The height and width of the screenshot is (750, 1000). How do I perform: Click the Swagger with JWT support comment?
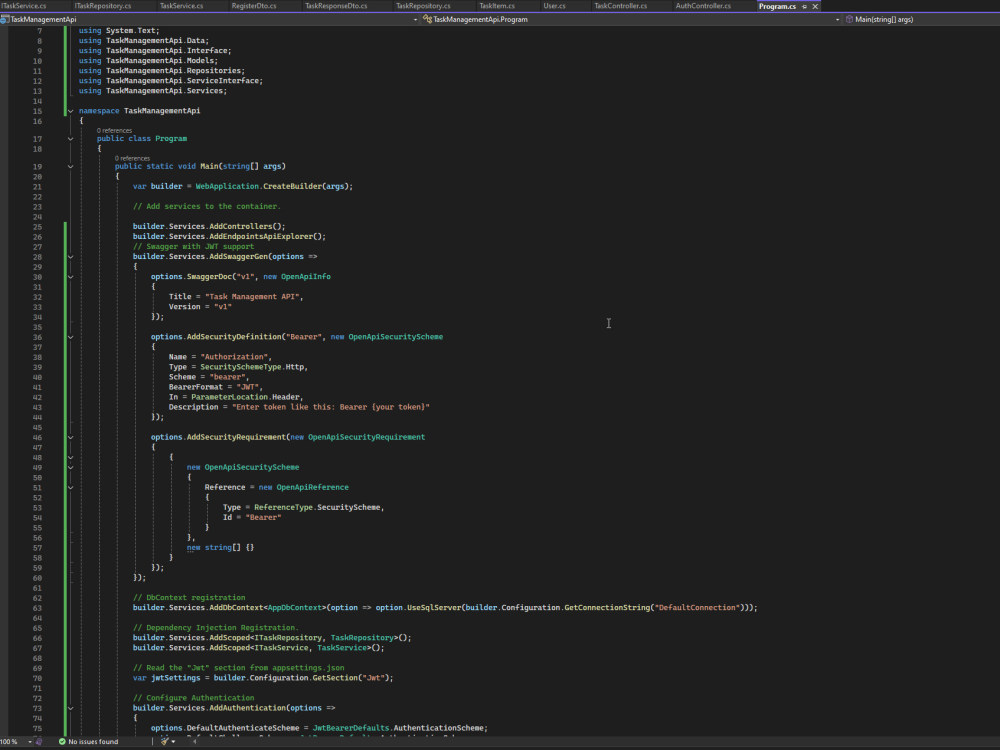(193, 247)
